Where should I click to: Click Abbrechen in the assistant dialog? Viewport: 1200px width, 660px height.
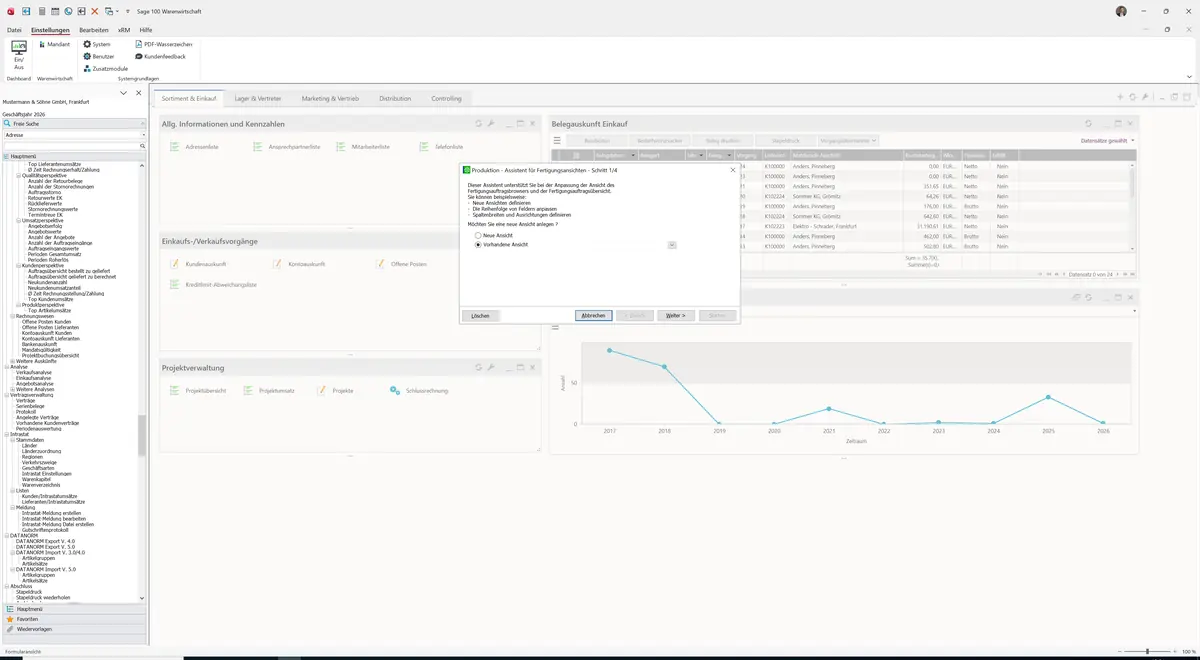[x=594, y=315]
